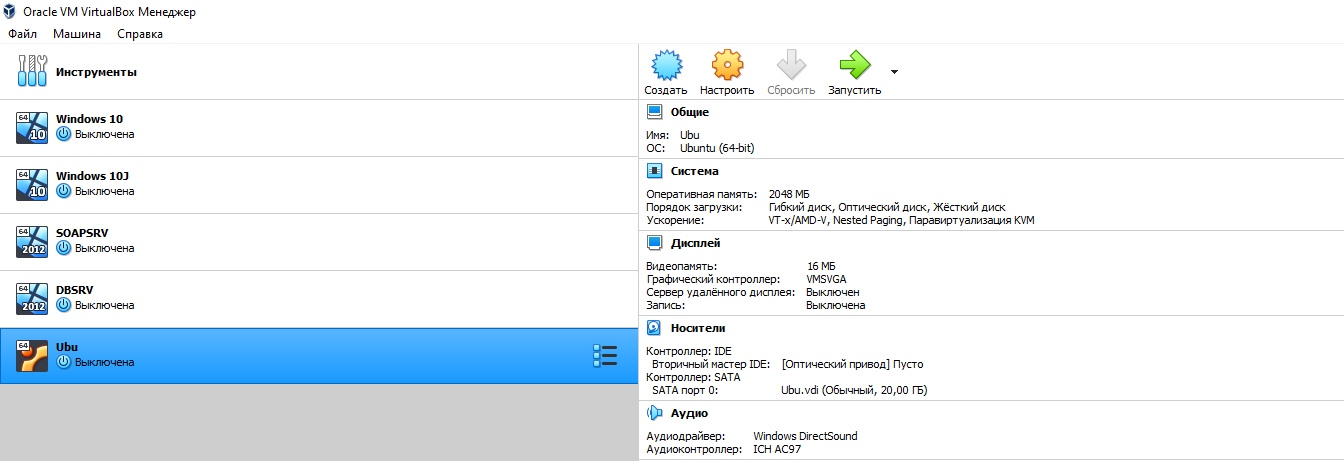Open the Ubu machine tools list menu icon
The image size is (1344, 461).
[x=605, y=356]
